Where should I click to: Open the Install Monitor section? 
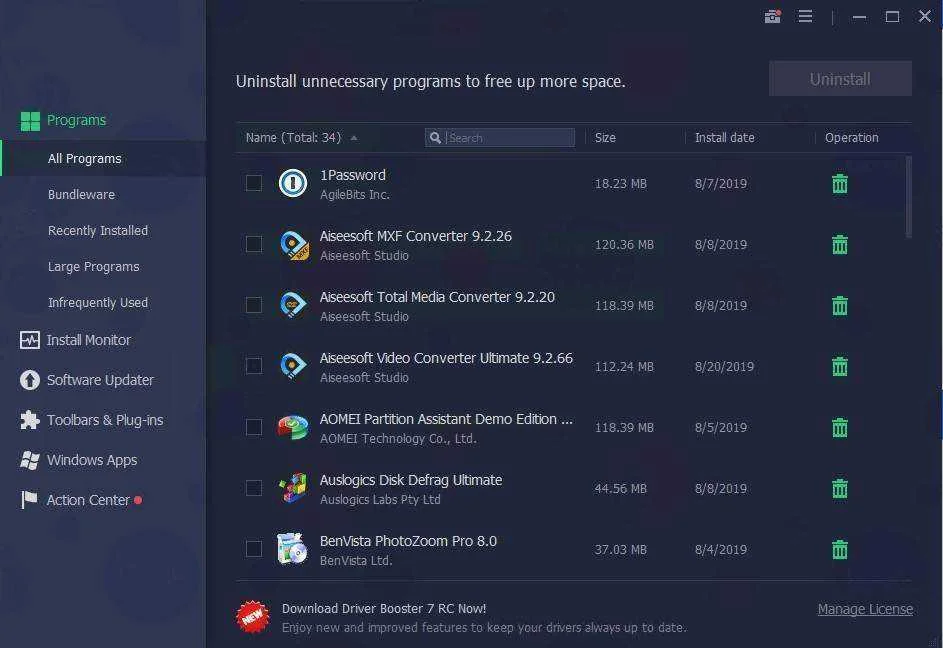point(88,341)
